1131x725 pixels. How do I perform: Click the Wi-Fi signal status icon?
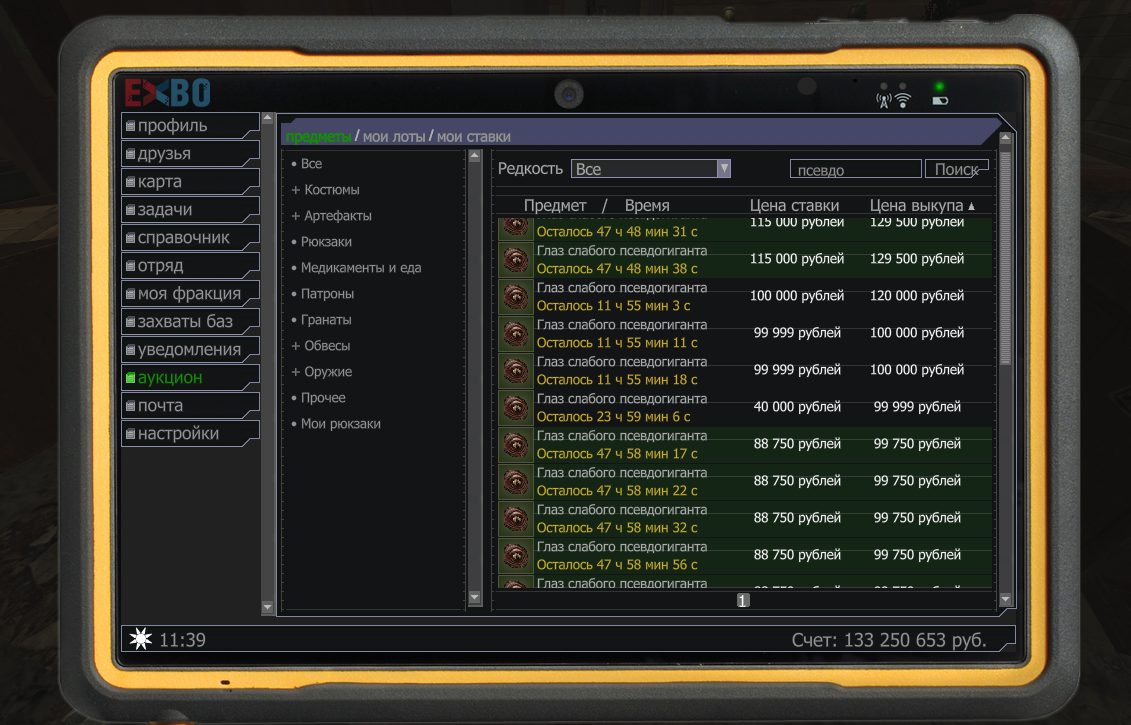(902, 100)
